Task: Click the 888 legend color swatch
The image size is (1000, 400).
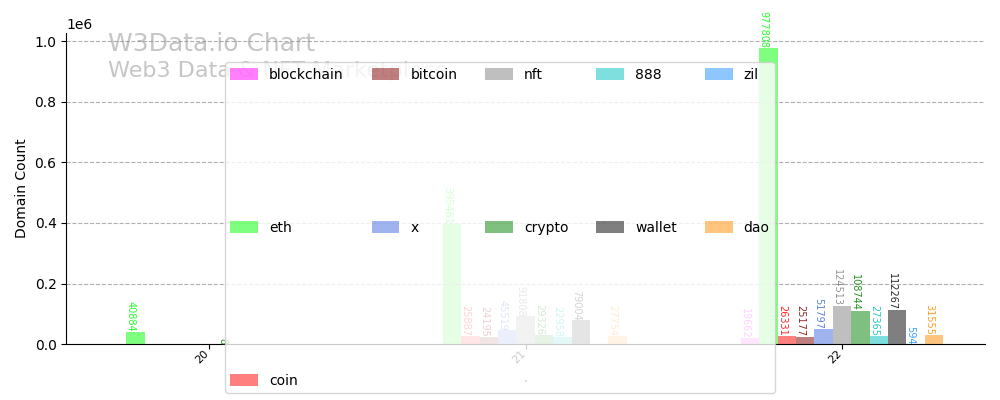Action: [610, 74]
